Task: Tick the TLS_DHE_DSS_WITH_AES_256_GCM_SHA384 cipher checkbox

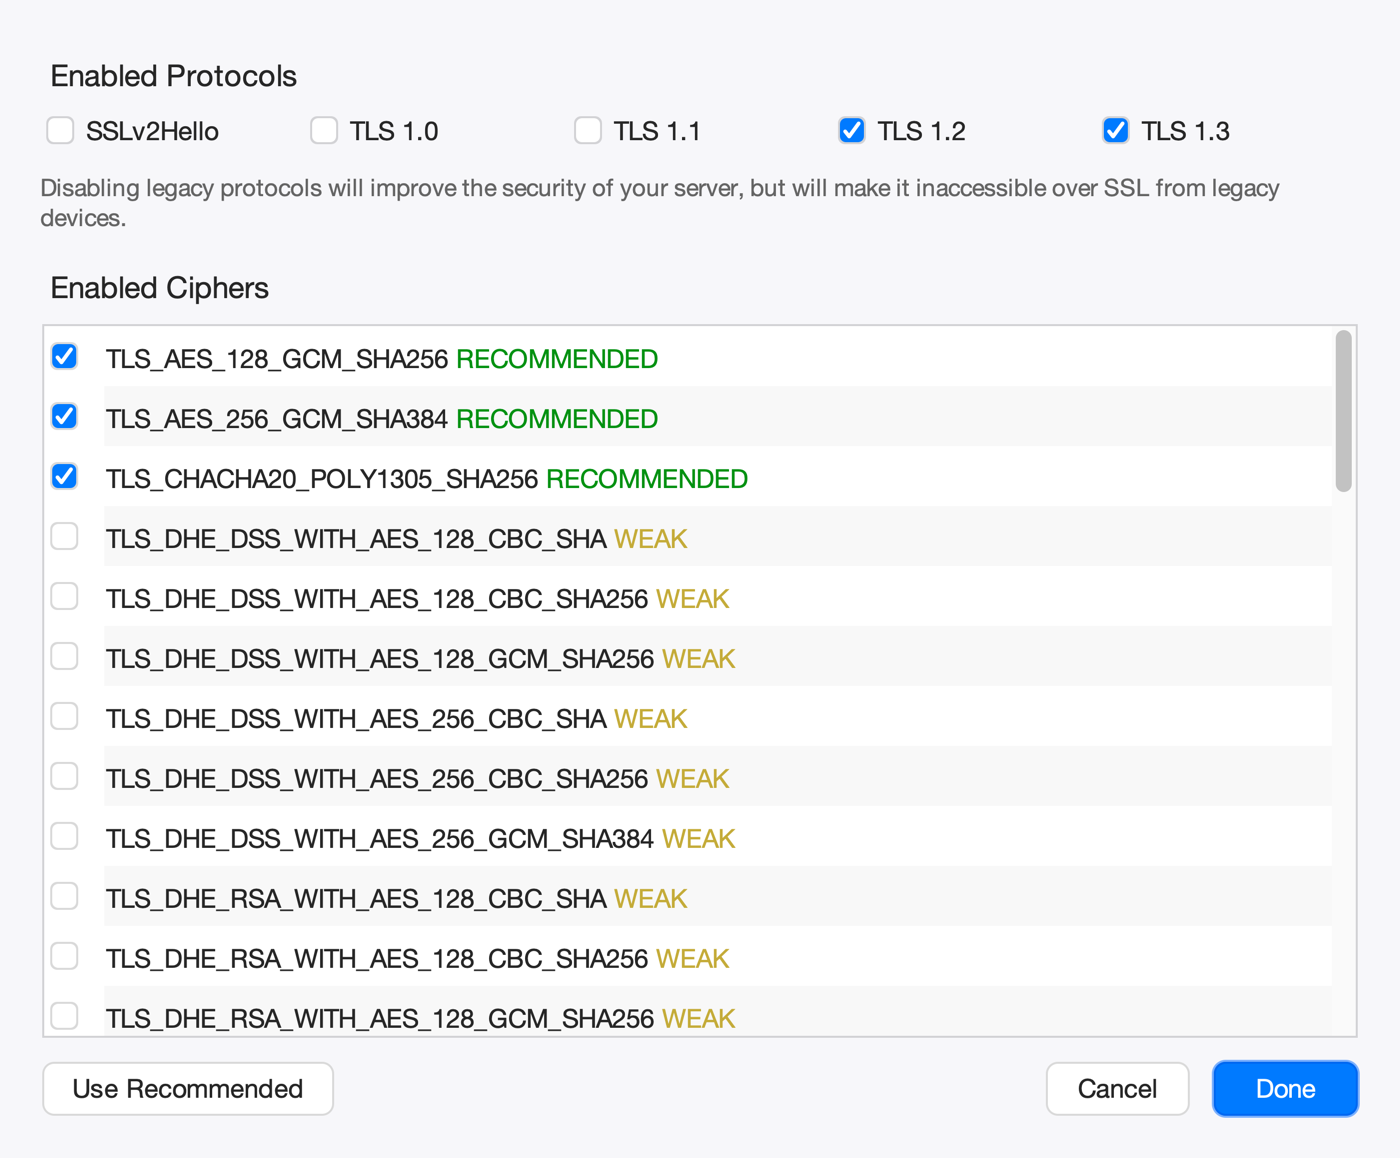Action: click(65, 837)
